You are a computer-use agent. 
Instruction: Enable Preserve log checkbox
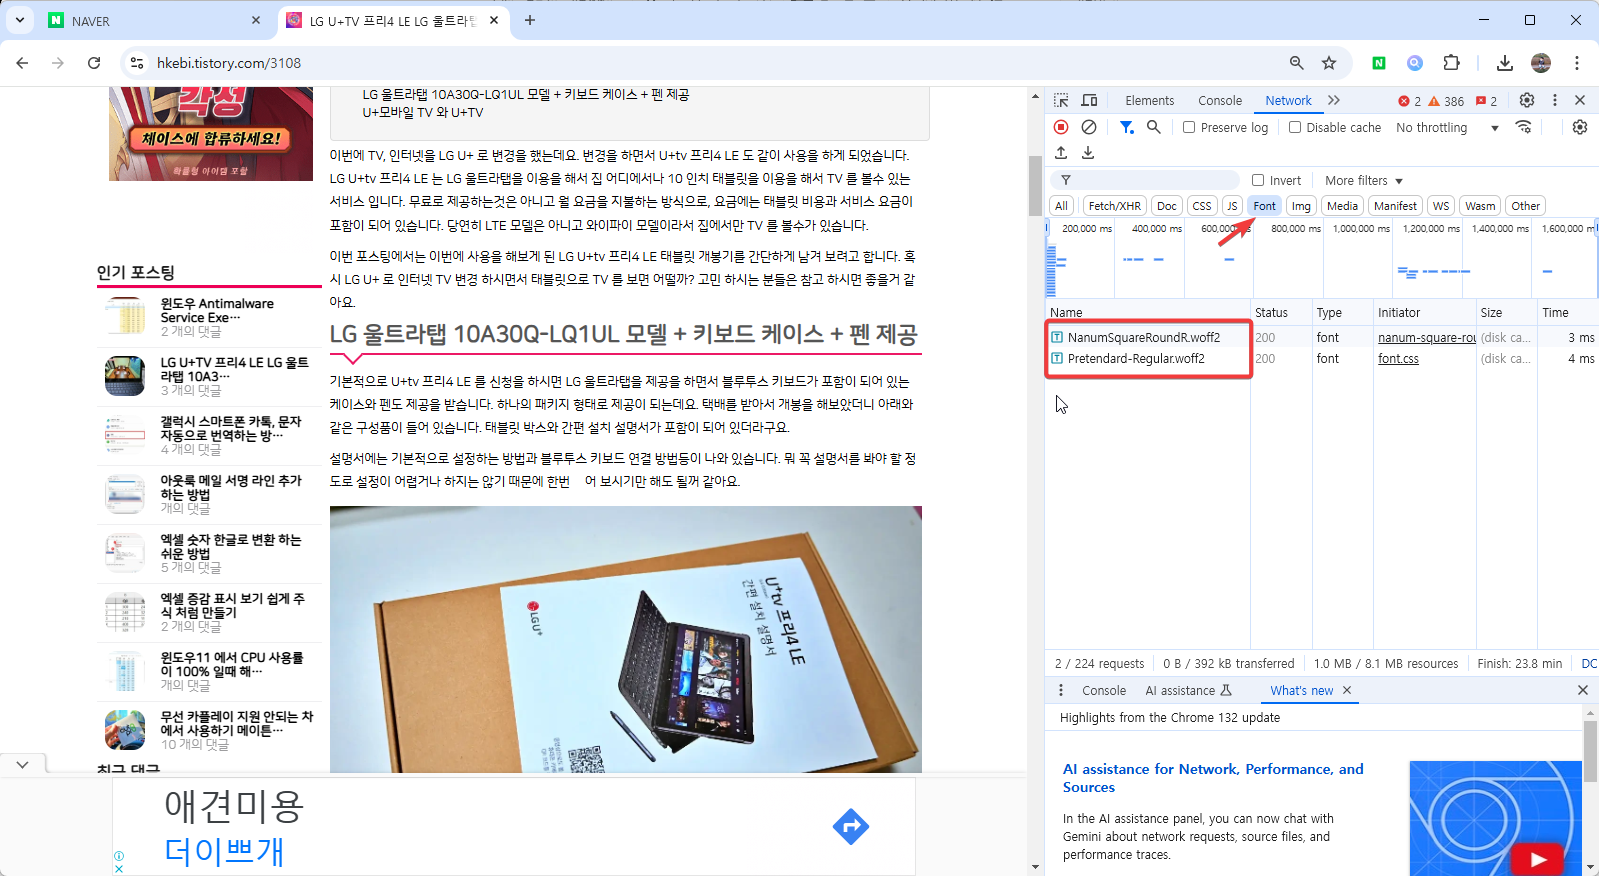[x=1189, y=127]
